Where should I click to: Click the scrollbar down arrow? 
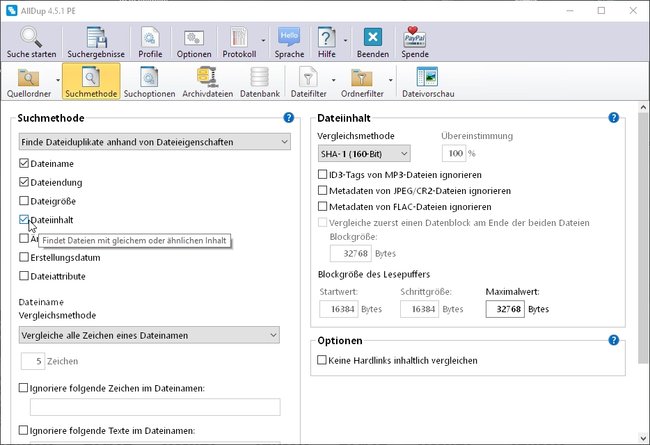tap(643, 438)
